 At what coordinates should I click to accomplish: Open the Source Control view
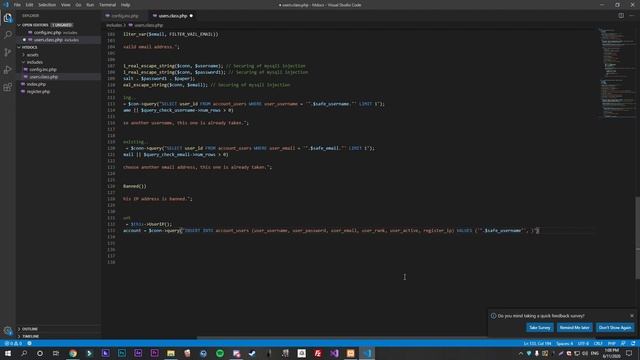(x=8, y=52)
